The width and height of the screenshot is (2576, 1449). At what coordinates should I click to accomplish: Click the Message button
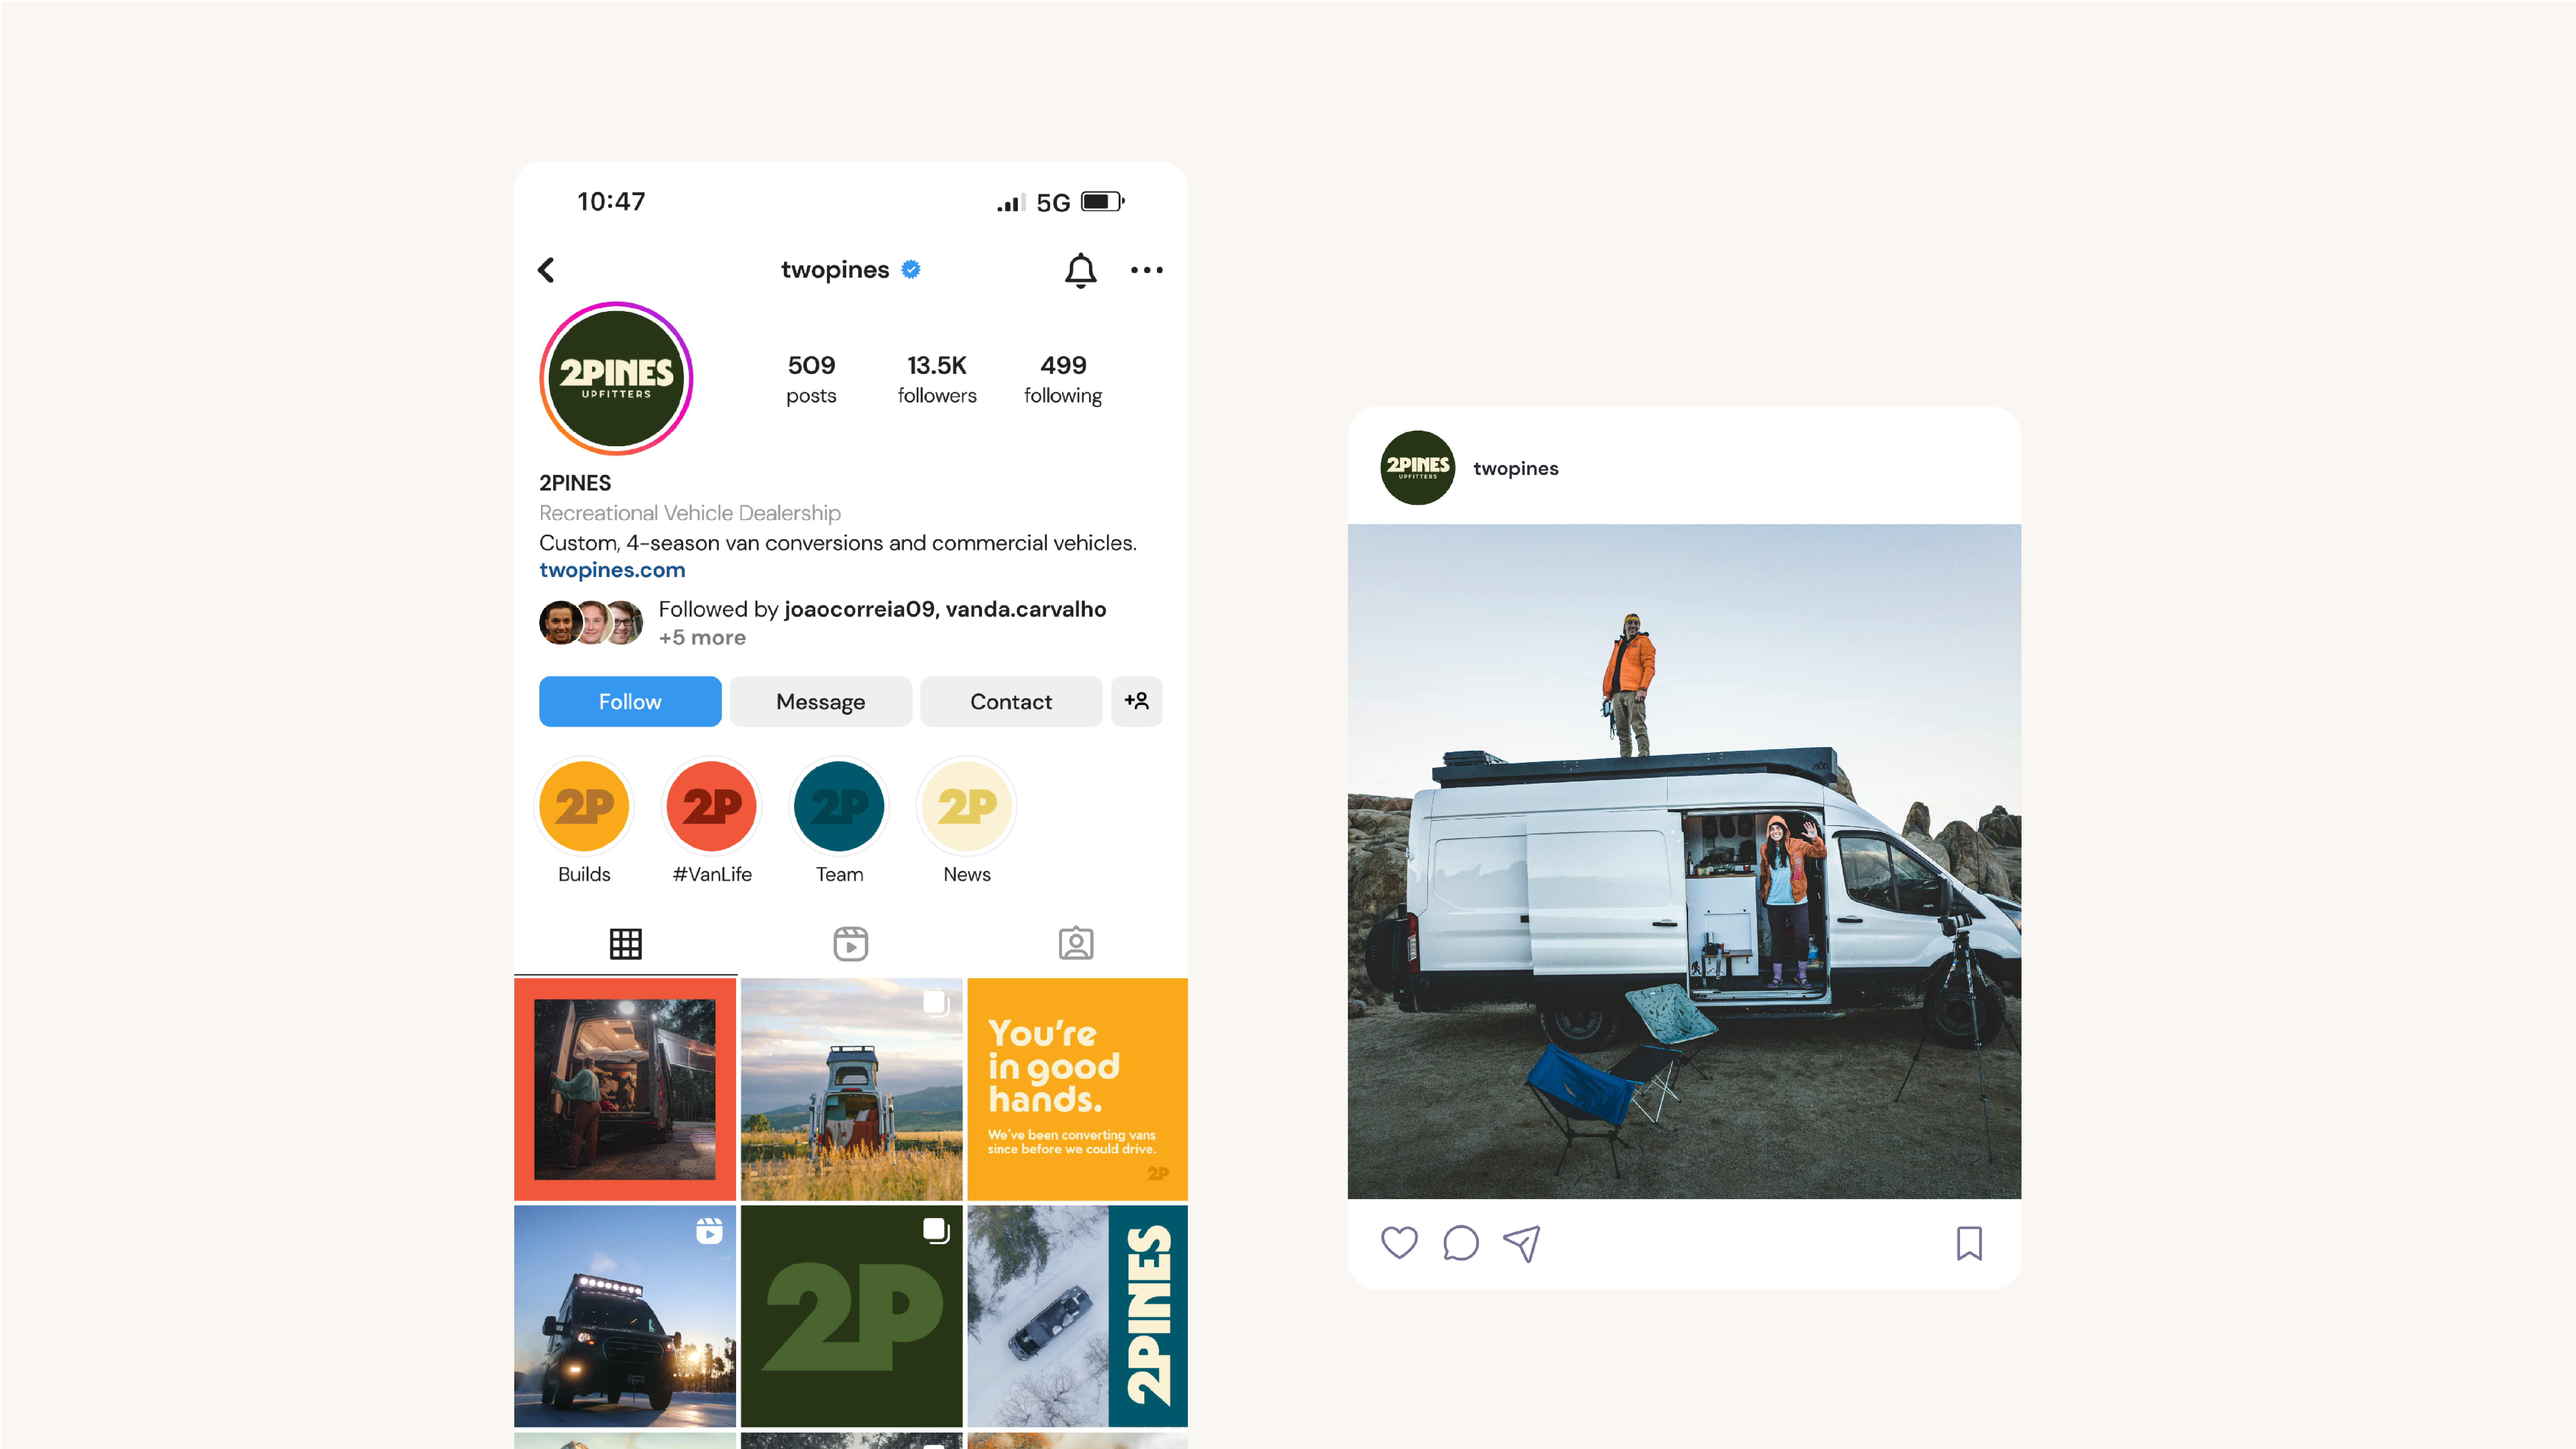821,701
